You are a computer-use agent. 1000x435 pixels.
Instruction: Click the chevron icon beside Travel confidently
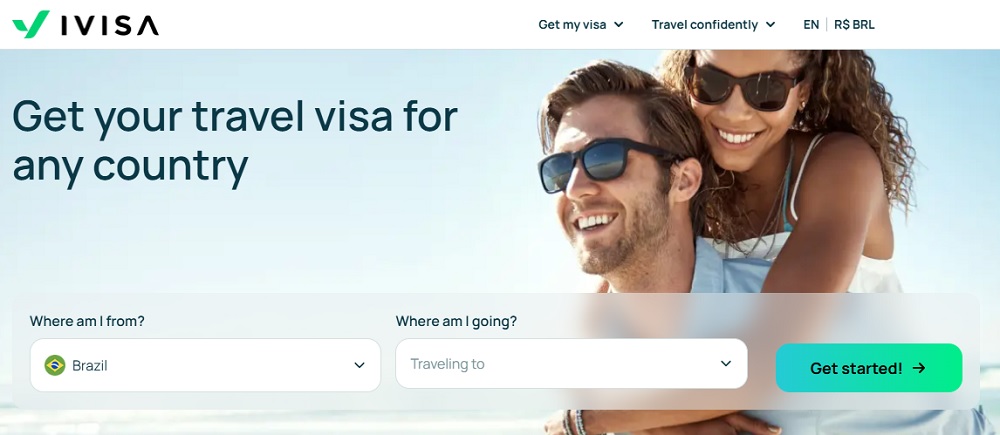pos(770,25)
